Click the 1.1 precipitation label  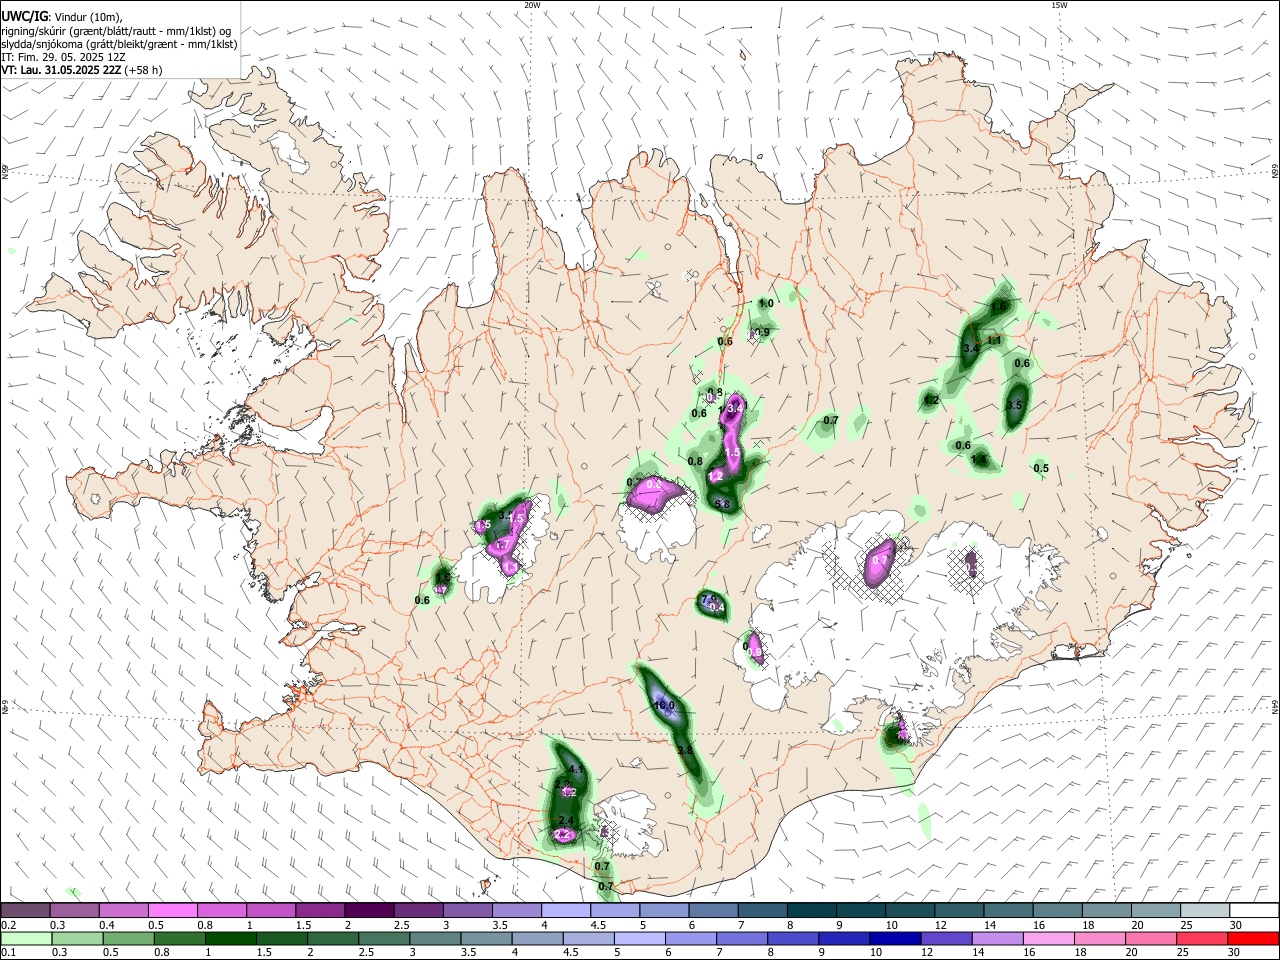pyautogui.click(x=994, y=341)
